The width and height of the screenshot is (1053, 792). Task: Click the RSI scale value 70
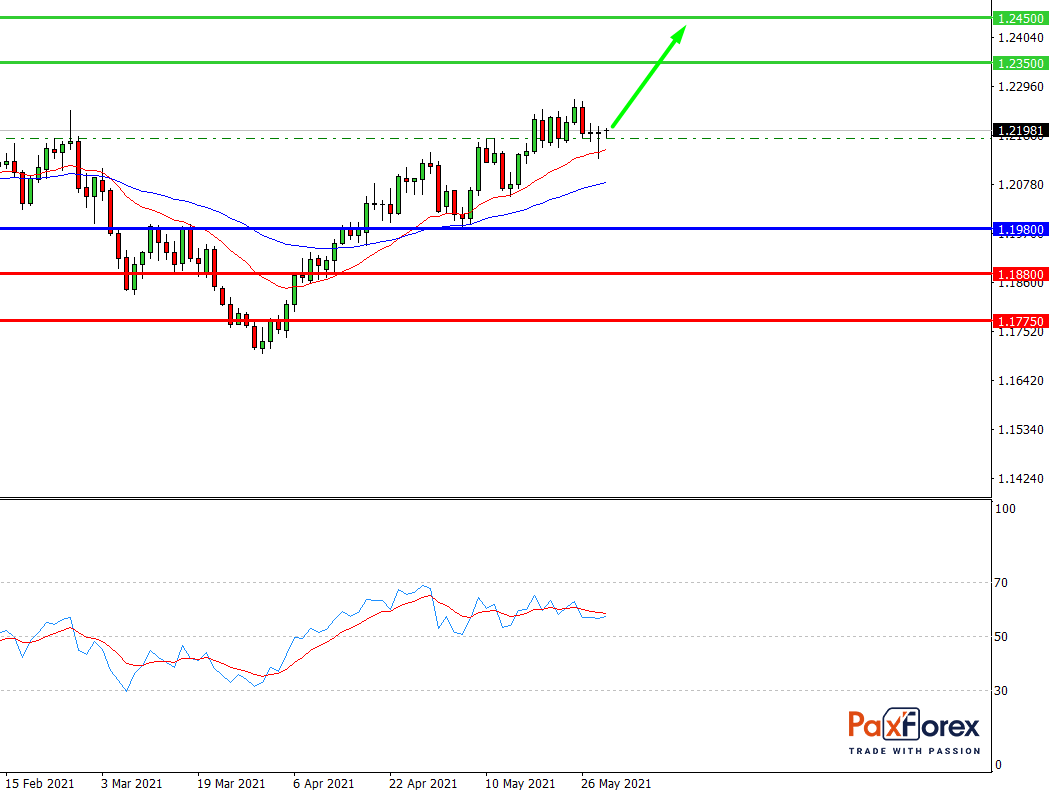coord(1001,583)
